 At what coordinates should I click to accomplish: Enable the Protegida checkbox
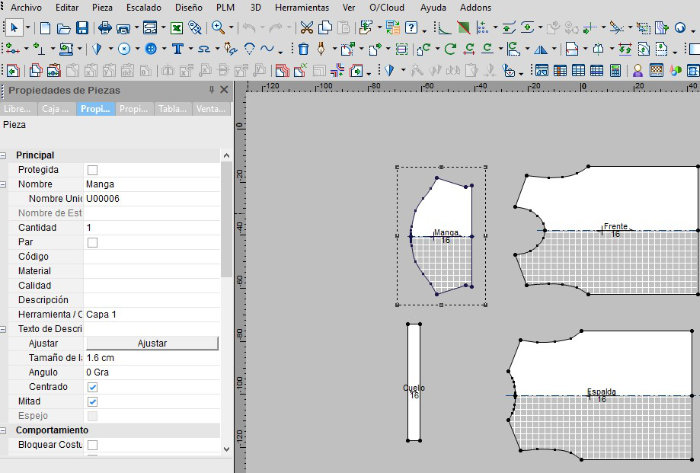pos(93,170)
